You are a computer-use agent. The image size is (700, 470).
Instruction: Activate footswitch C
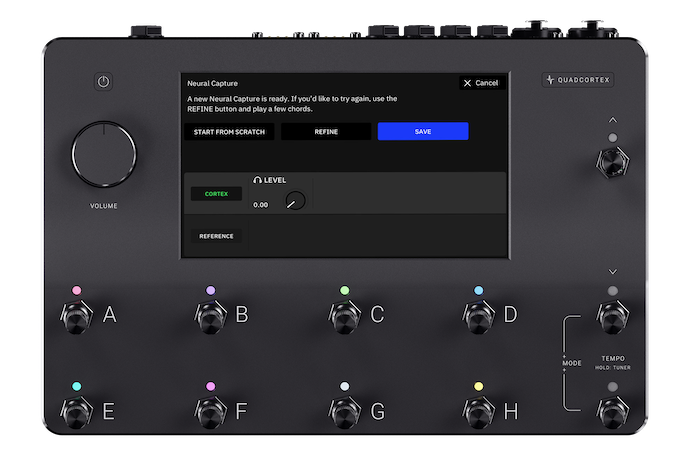(x=344, y=317)
